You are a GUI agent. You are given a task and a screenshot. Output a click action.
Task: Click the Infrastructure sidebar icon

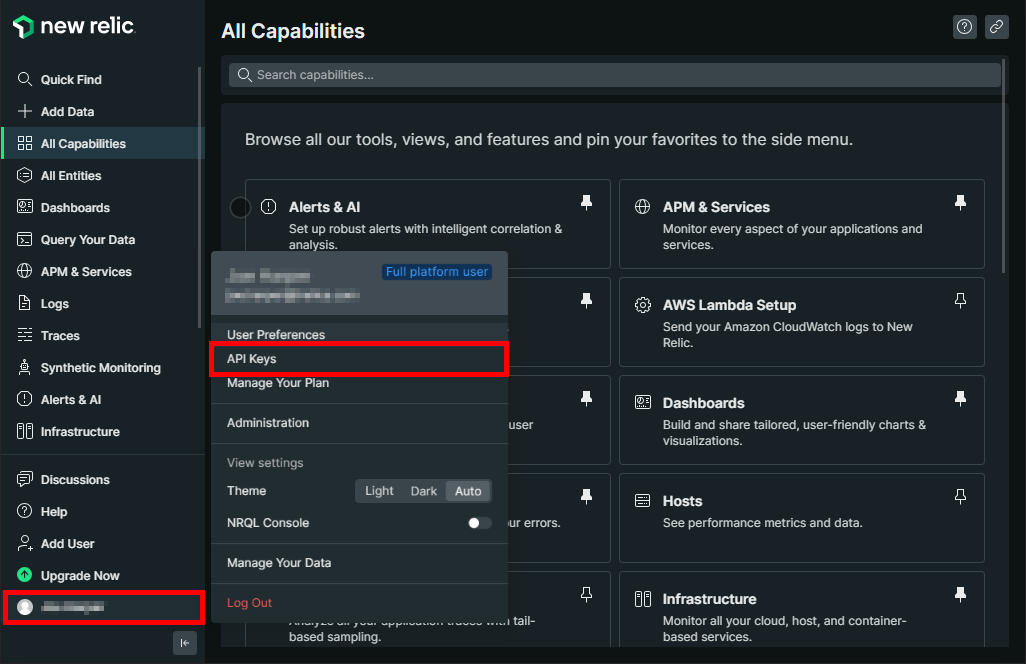tap(25, 431)
